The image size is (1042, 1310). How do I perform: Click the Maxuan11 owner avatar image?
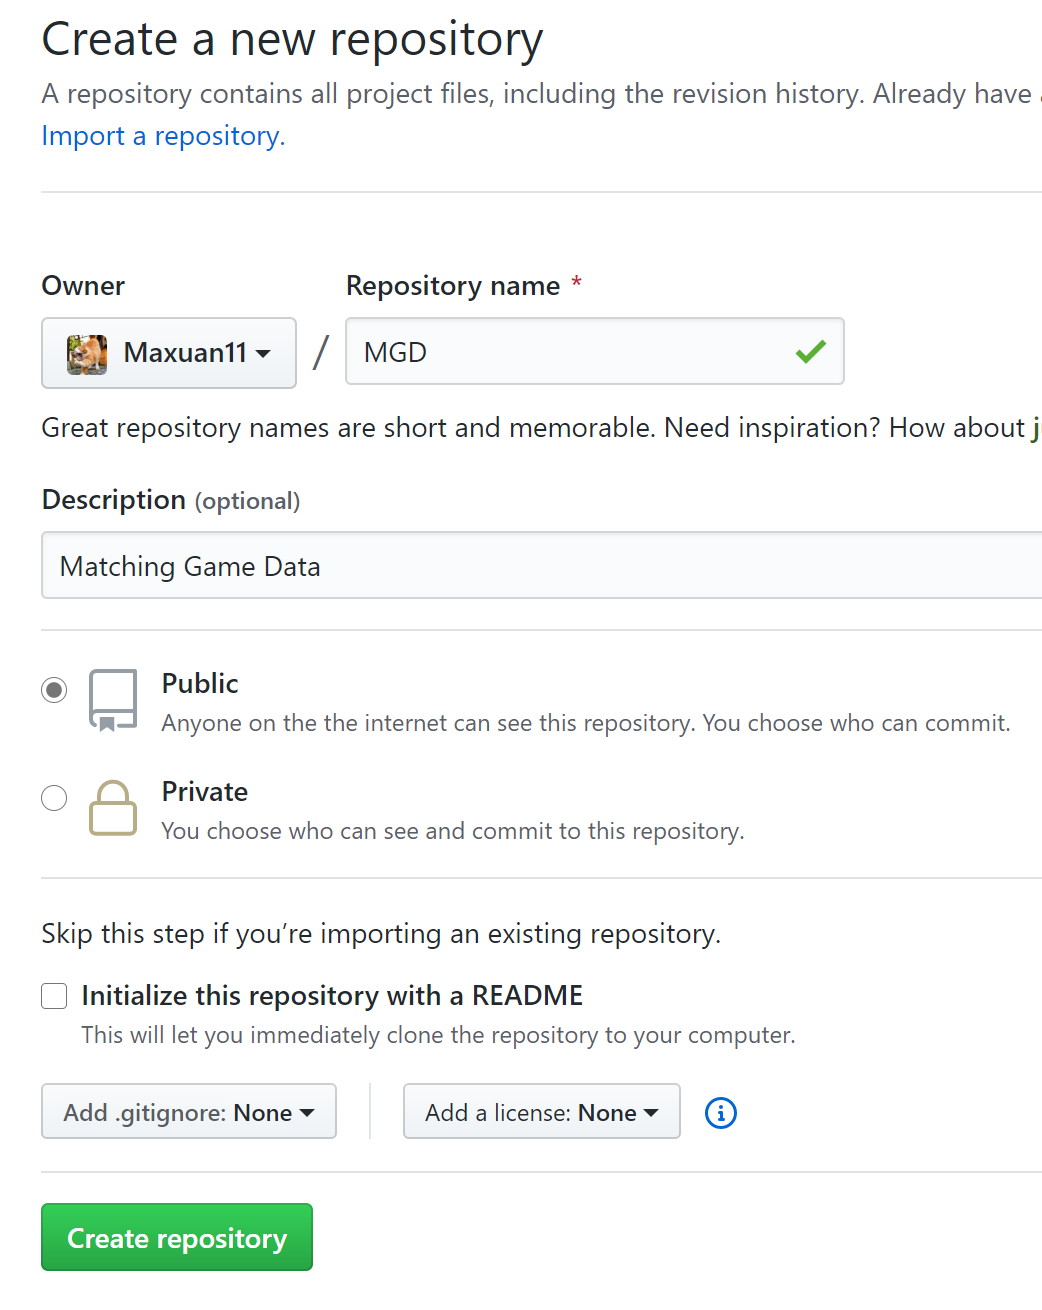coord(87,354)
